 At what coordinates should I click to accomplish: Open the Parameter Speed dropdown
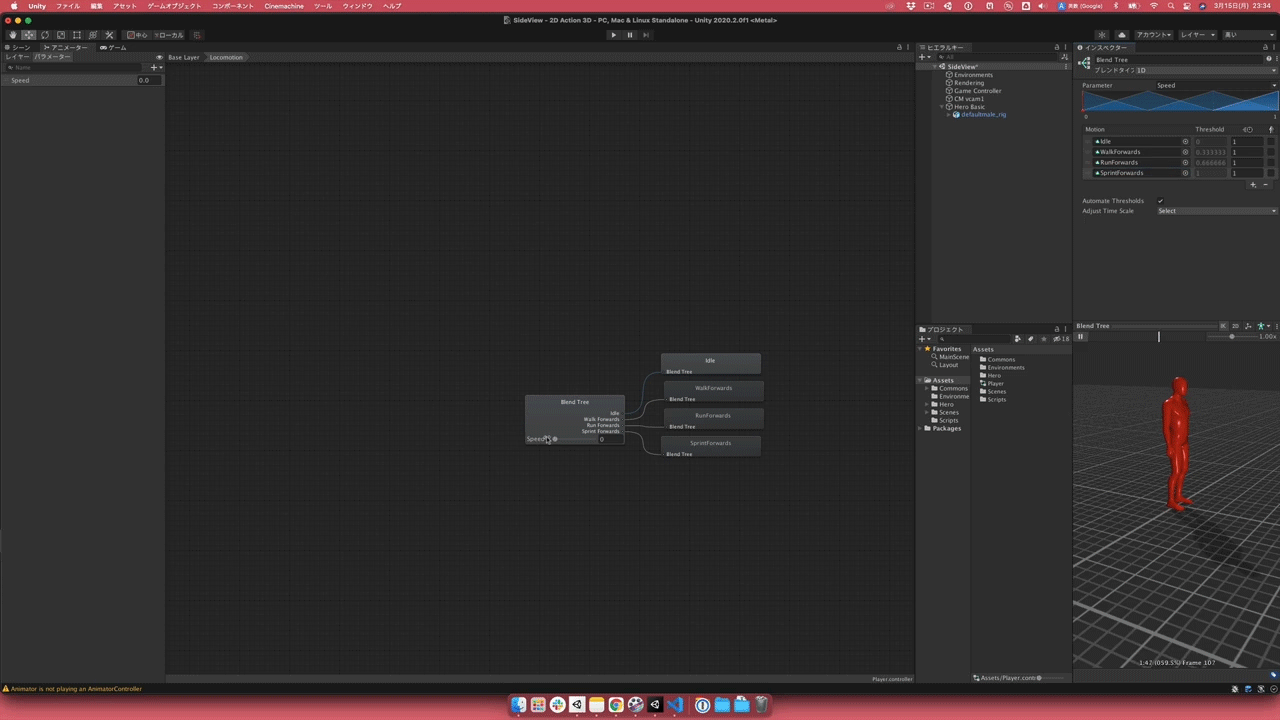click(1216, 85)
